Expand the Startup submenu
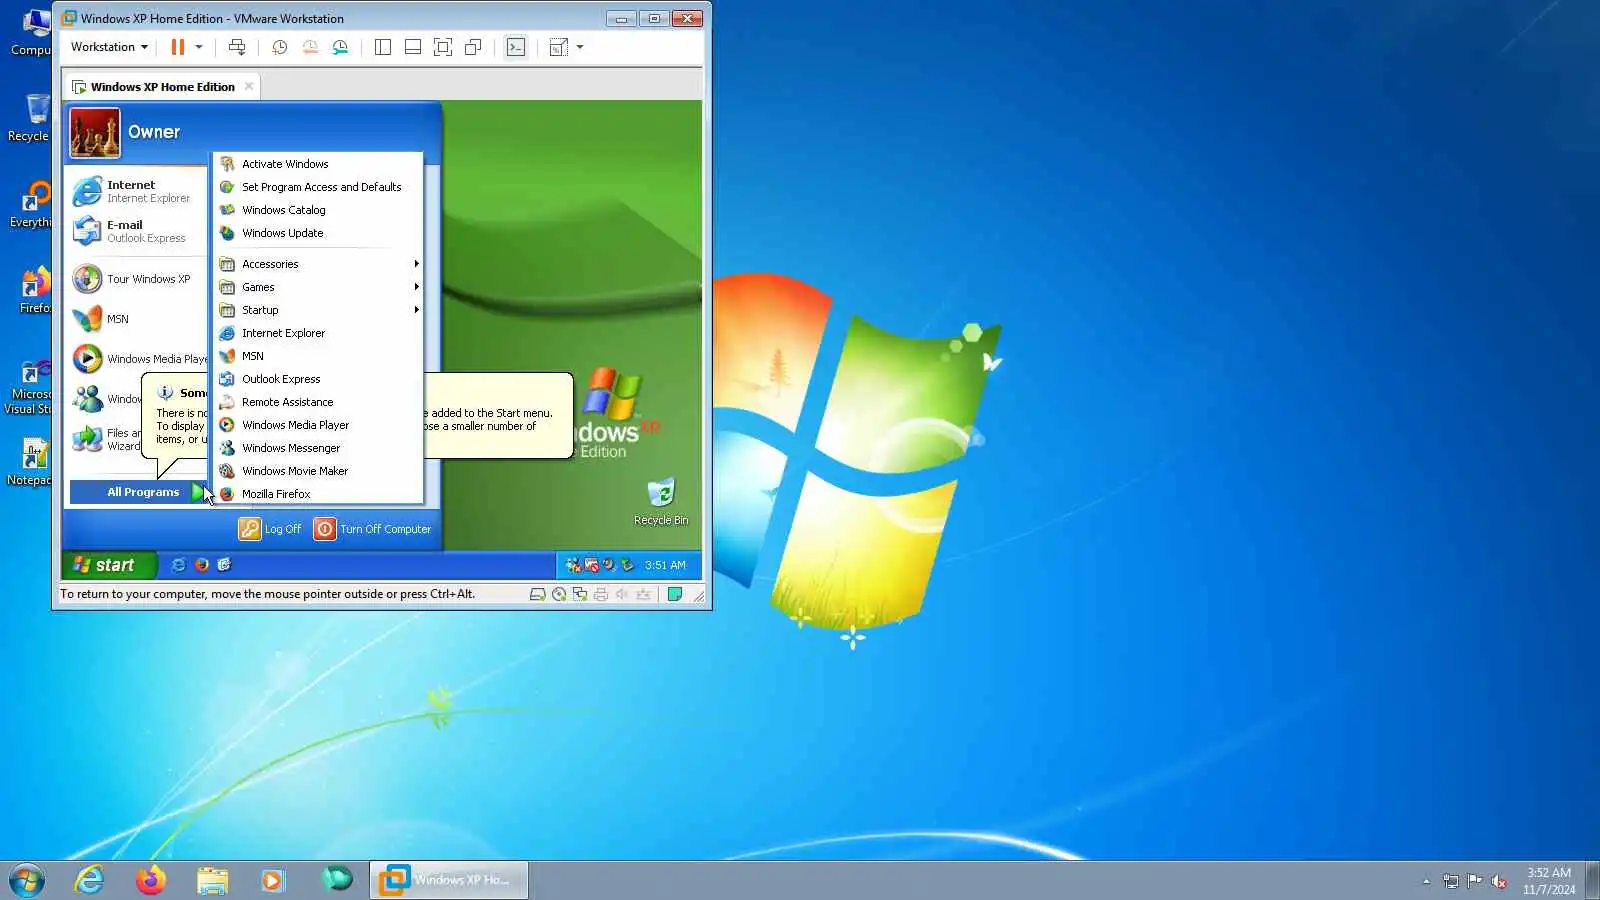The width and height of the screenshot is (1600, 900). click(x=318, y=310)
